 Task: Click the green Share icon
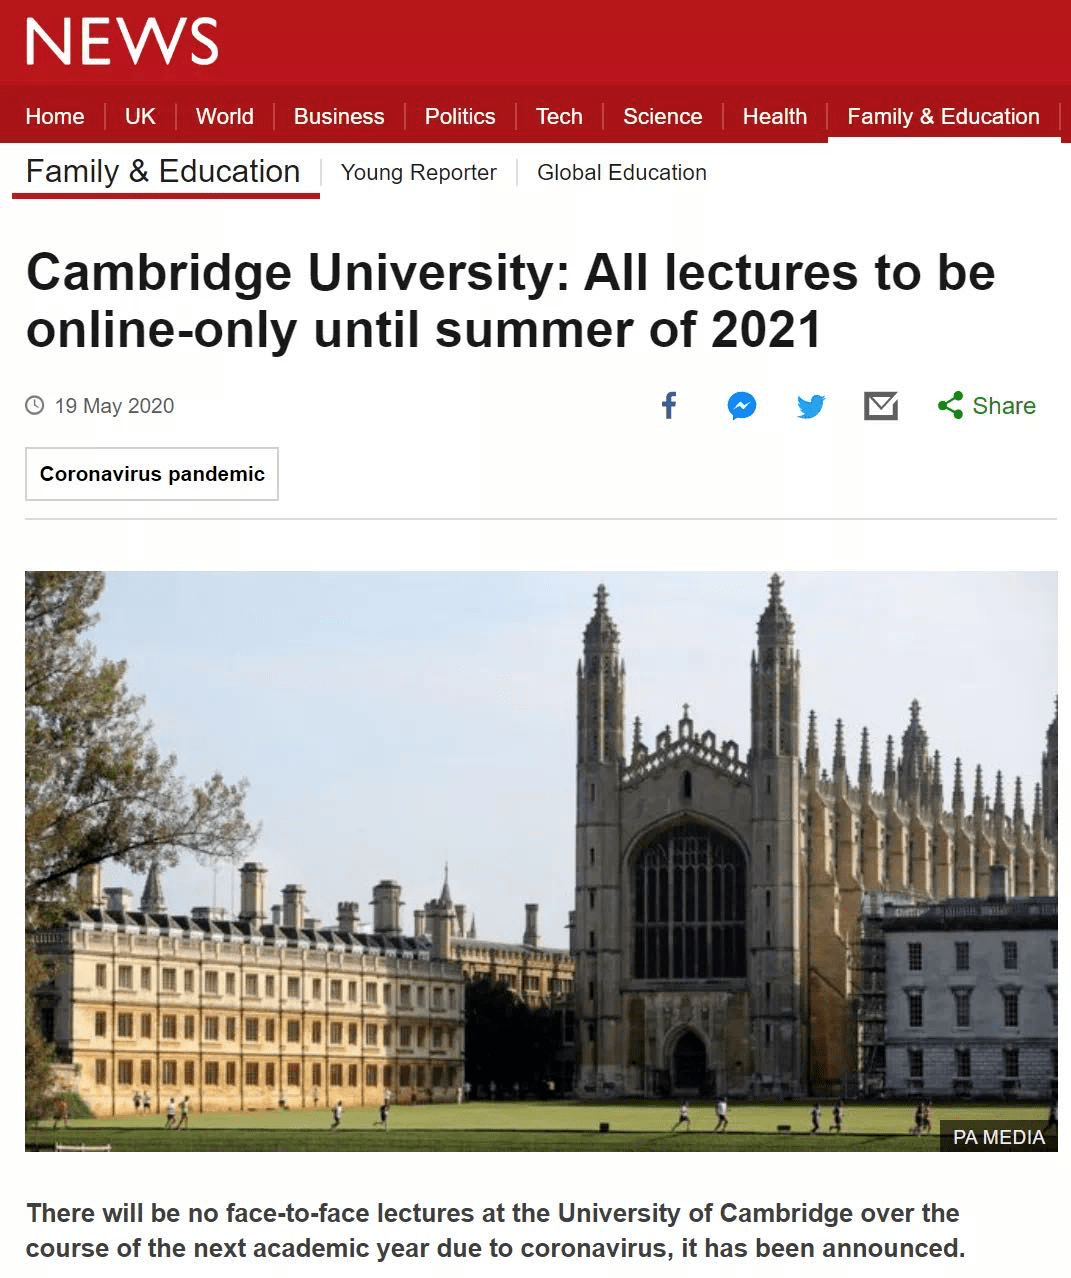pyautogui.click(x=951, y=405)
